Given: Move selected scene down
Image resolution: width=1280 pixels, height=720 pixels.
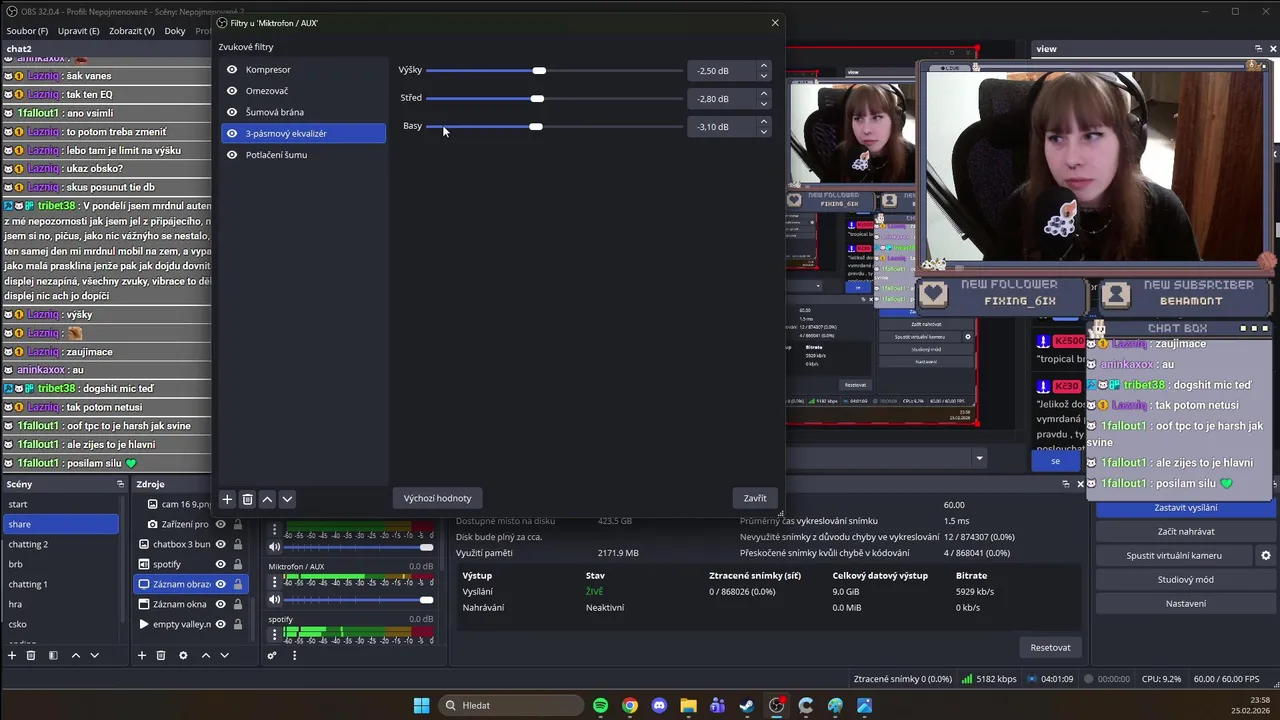Looking at the screenshot, I should [94, 655].
